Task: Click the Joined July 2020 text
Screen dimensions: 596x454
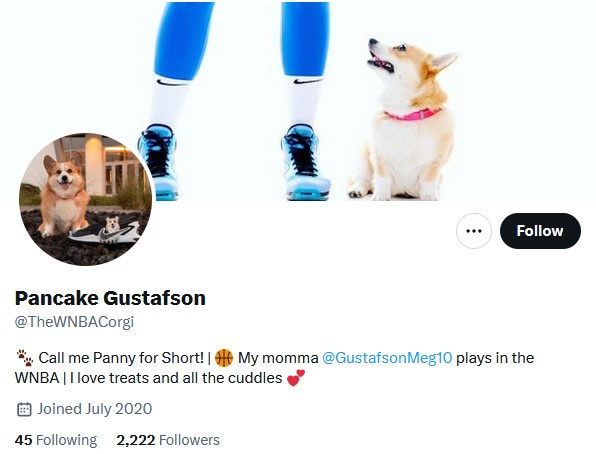Action: click(x=95, y=409)
